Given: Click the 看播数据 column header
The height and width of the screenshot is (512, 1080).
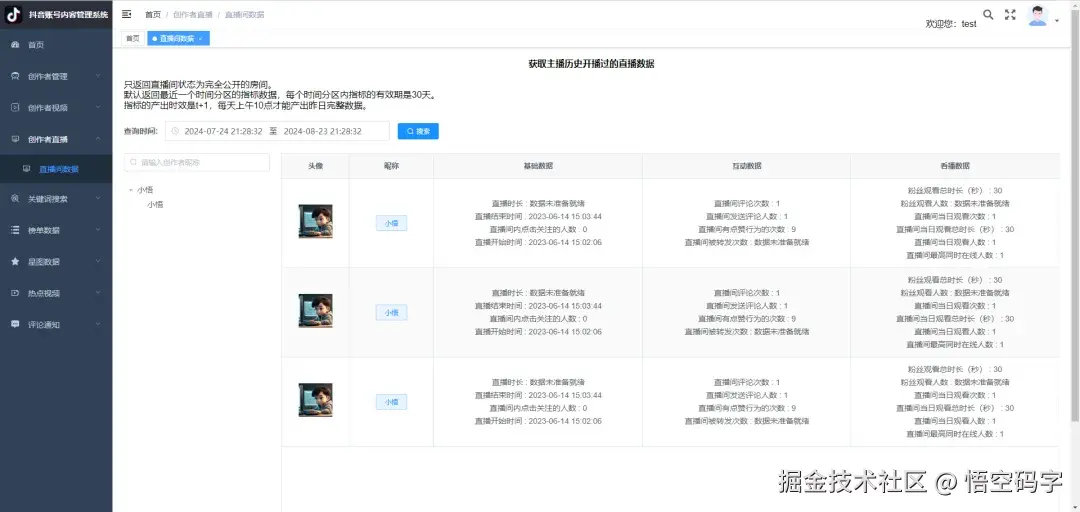Looking at the screenshot, I should click(x=955, y=166).
